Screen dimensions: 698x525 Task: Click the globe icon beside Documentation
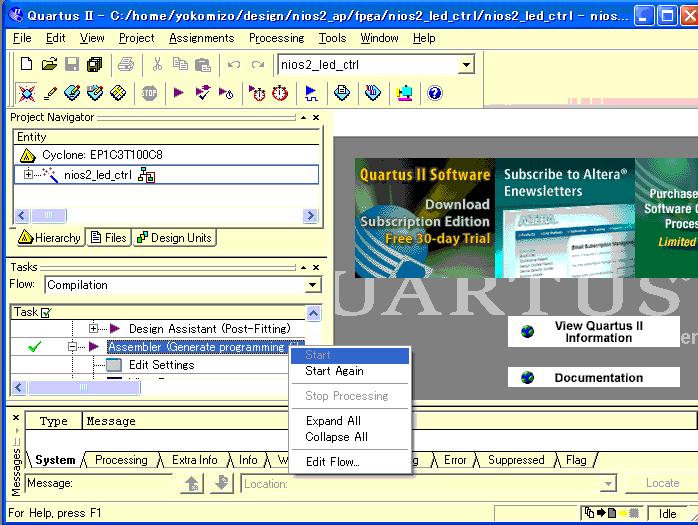(528, 378)
